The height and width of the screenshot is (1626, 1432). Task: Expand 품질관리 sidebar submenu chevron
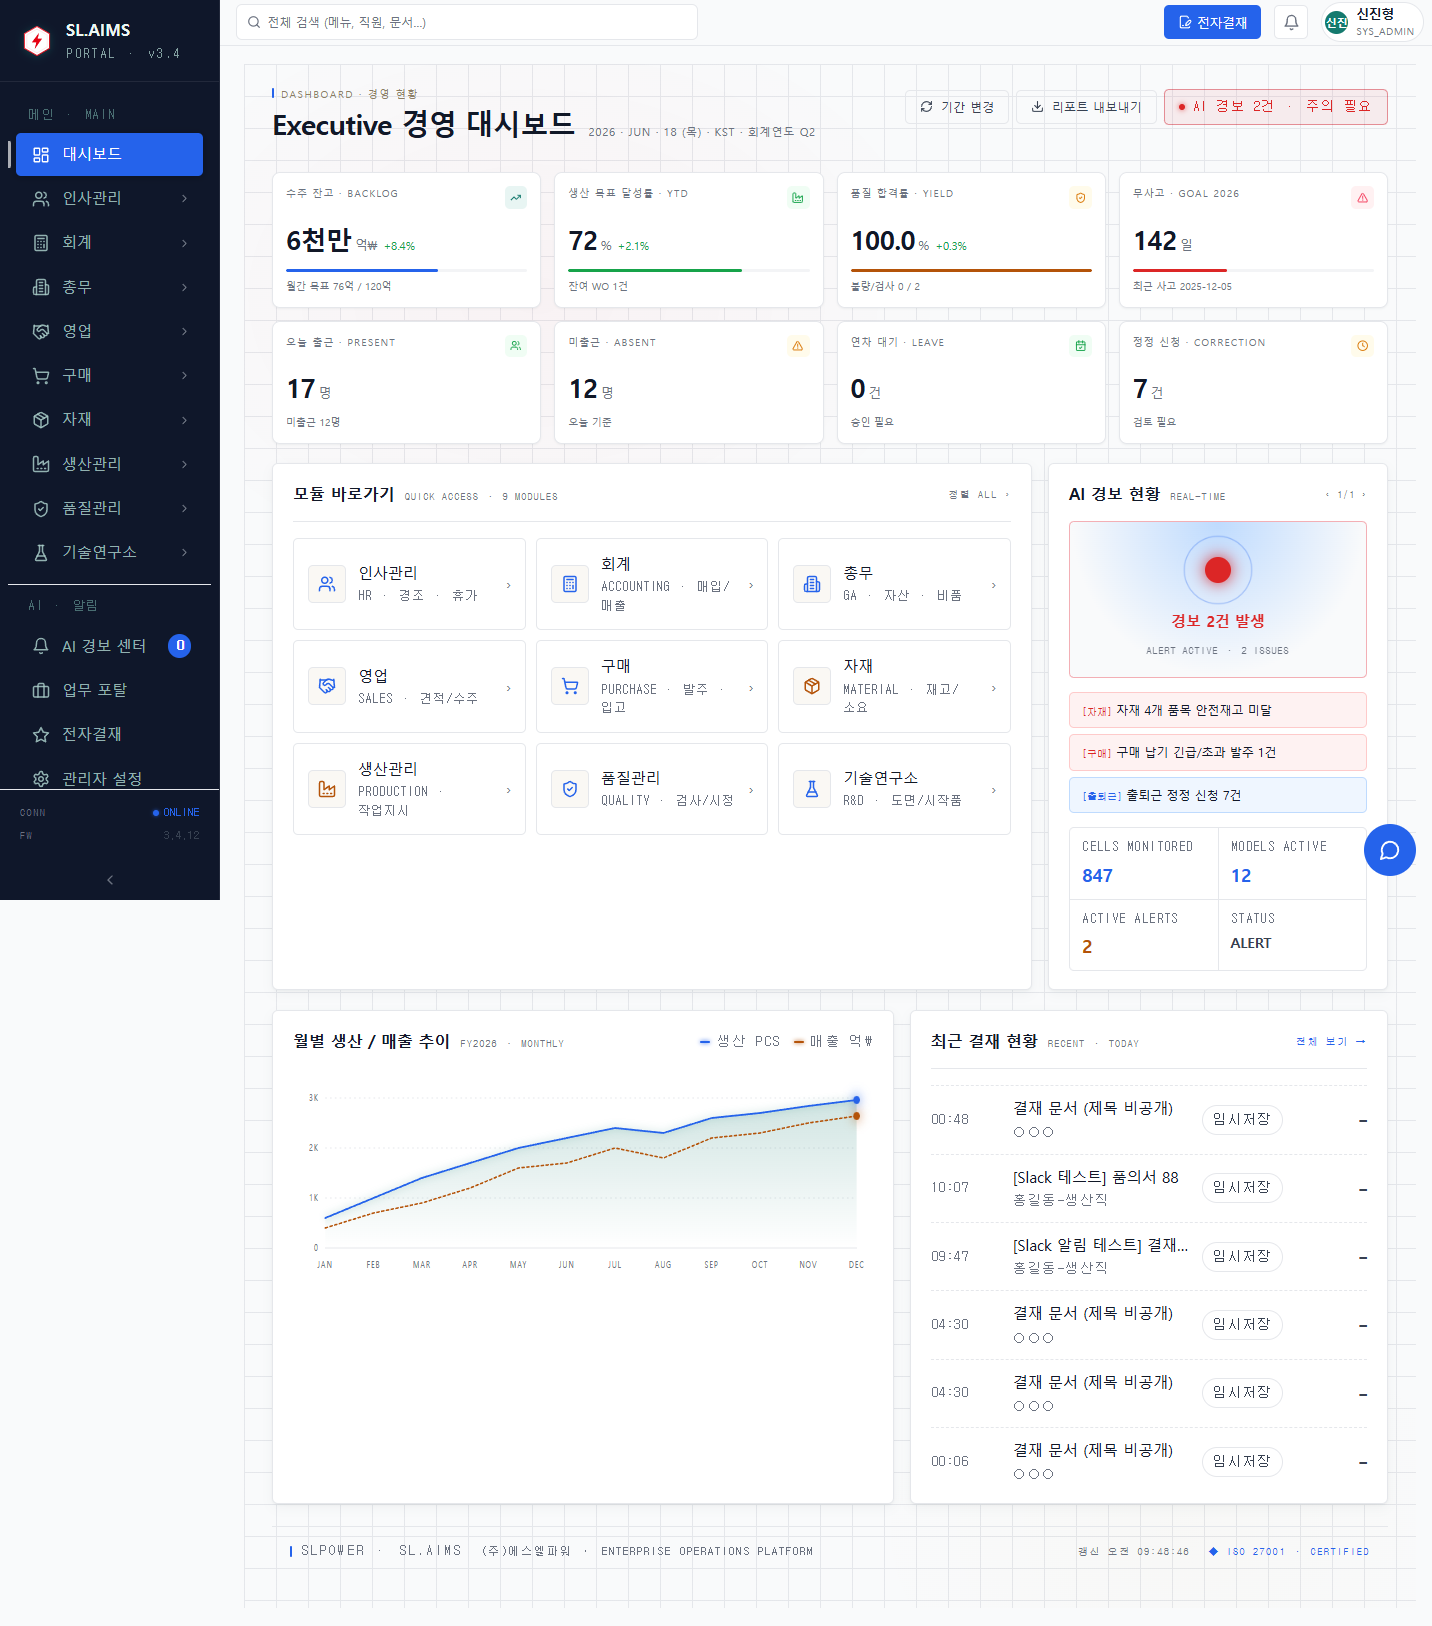185,508
